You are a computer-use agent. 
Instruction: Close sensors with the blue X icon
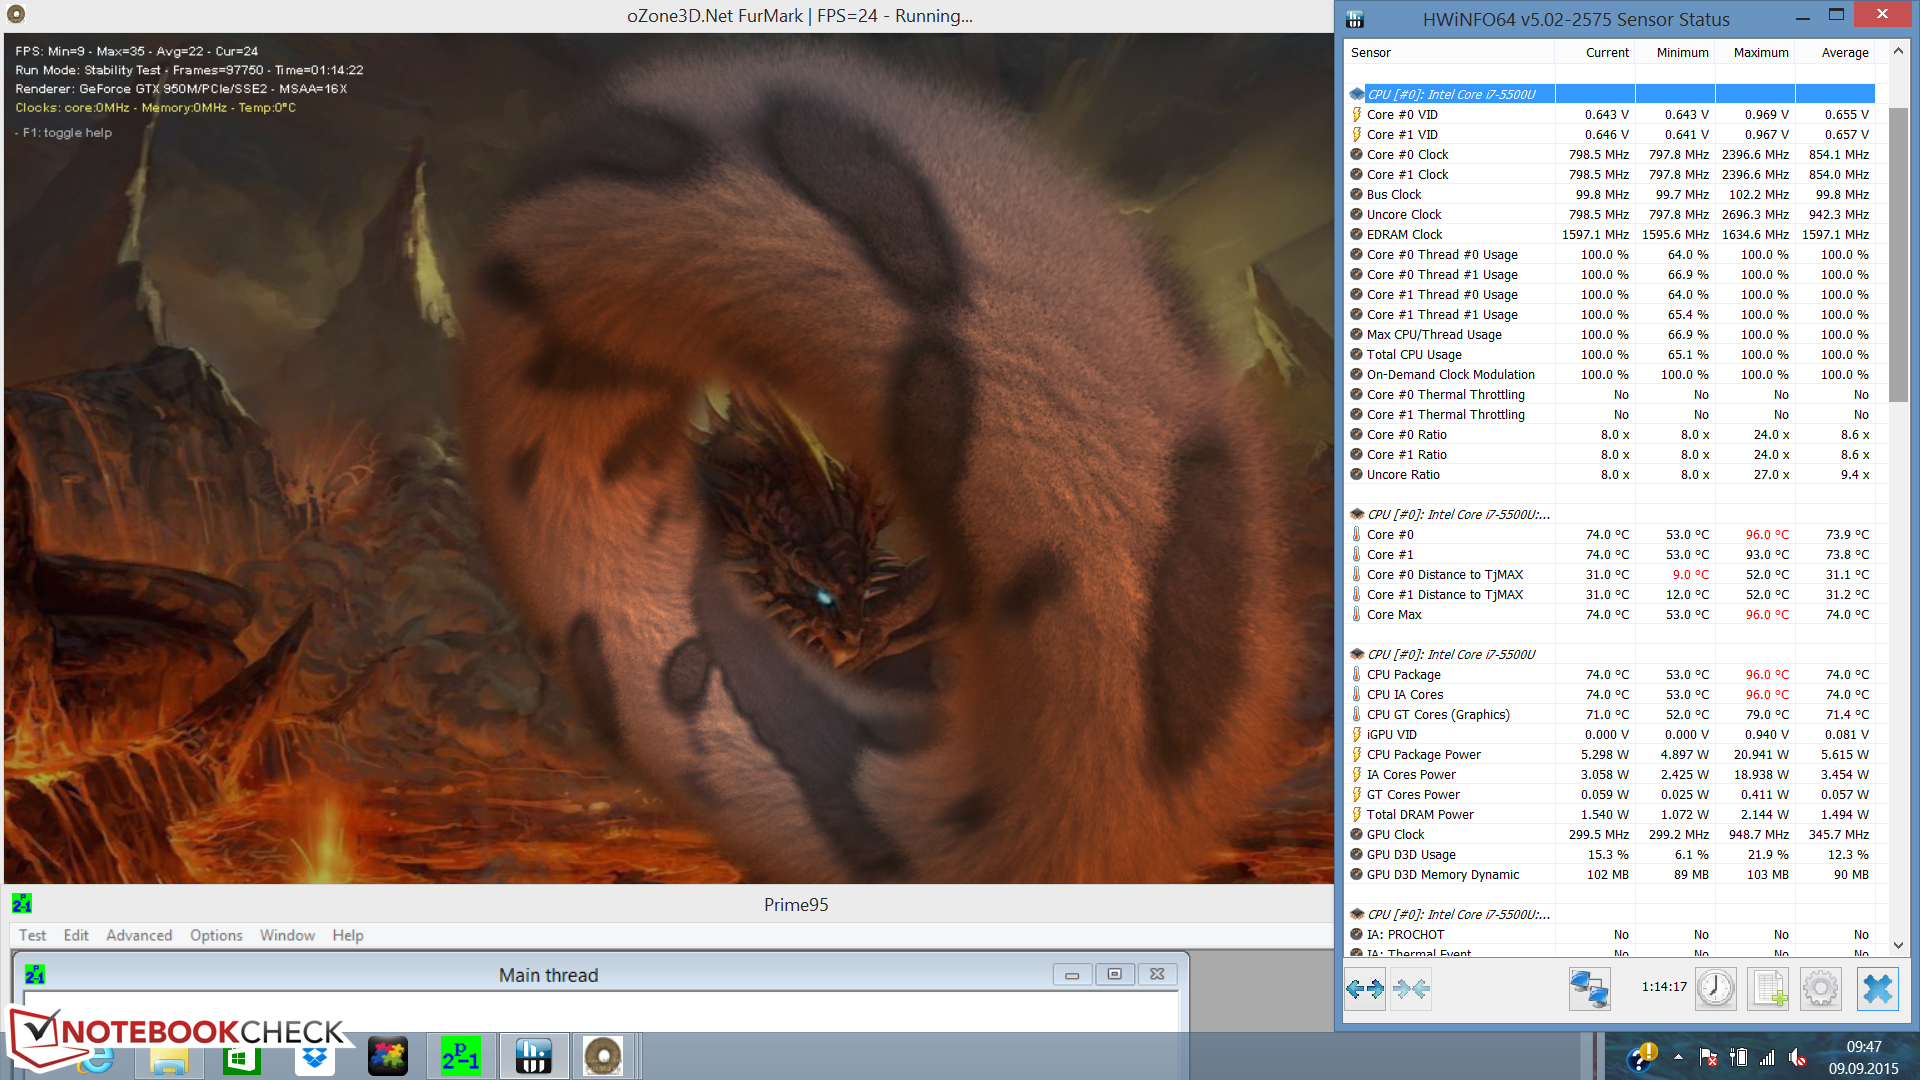click(x=1877, y=989)
